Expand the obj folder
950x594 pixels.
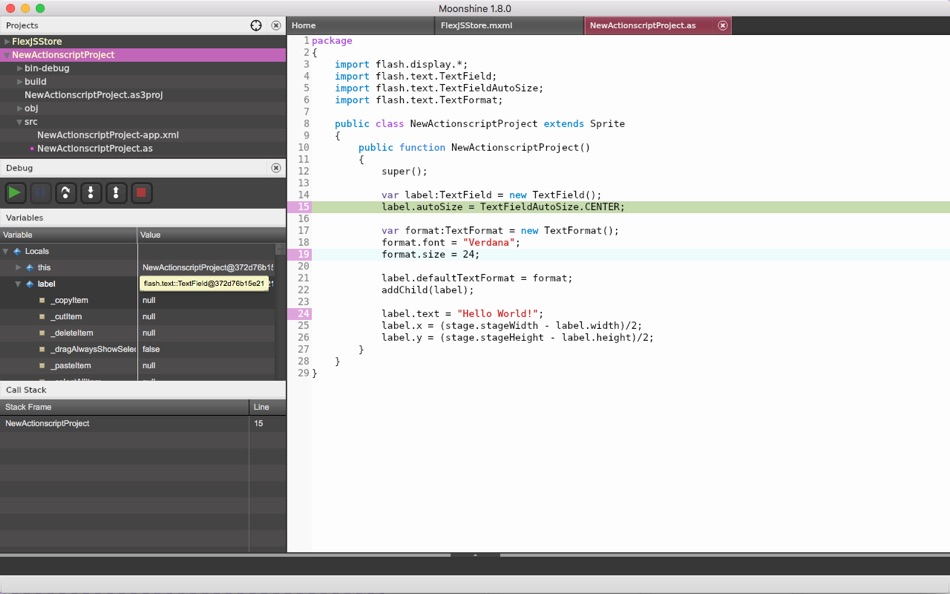click(19, 108)
